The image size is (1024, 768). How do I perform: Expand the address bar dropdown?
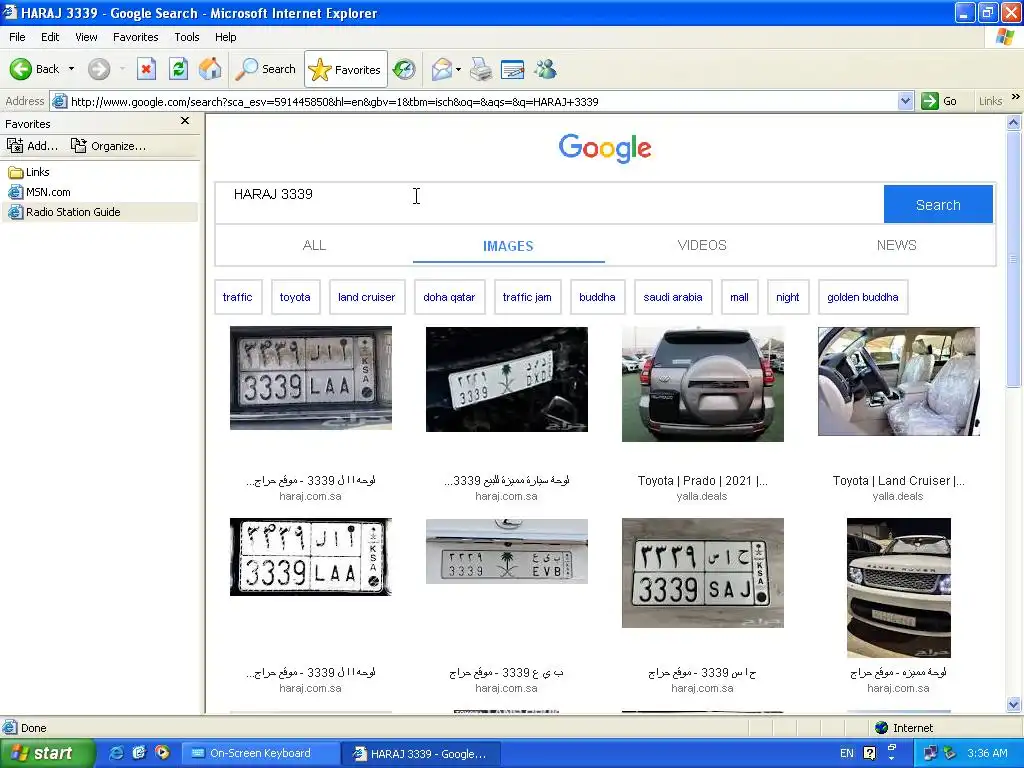[x=905, y=101]
